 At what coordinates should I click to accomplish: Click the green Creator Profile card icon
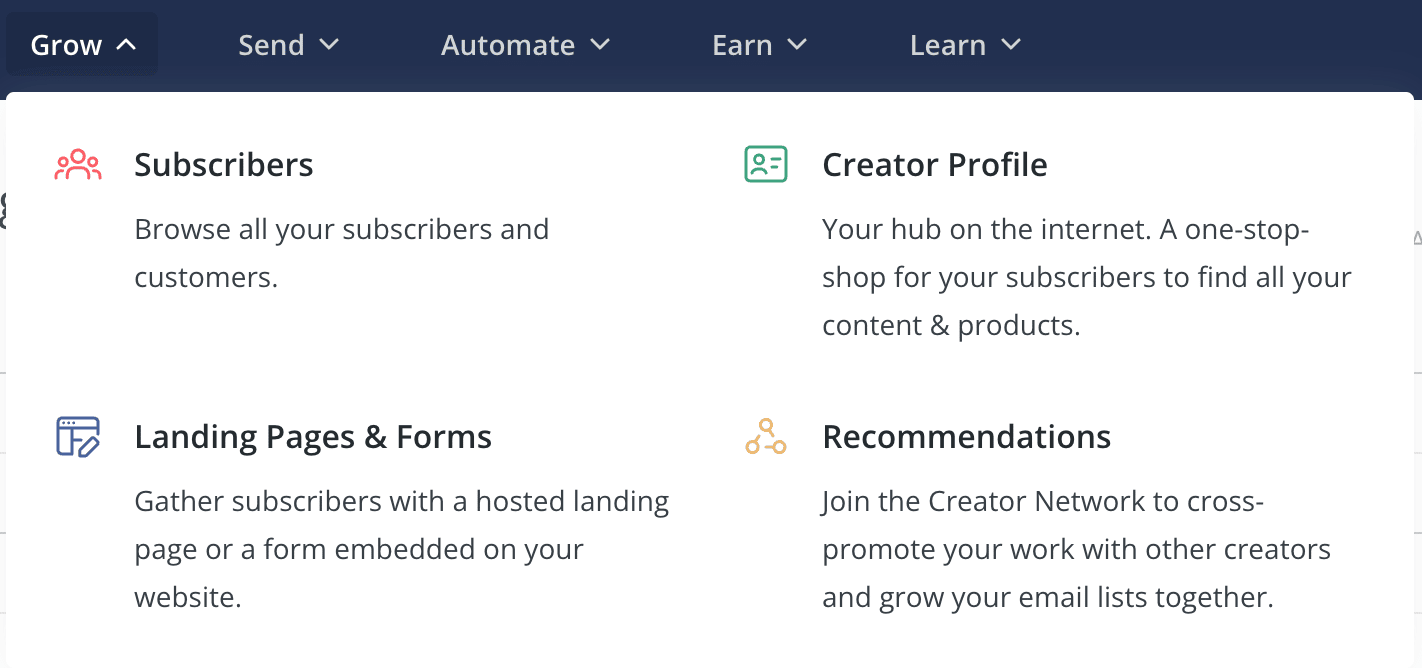tap(766, 164)
